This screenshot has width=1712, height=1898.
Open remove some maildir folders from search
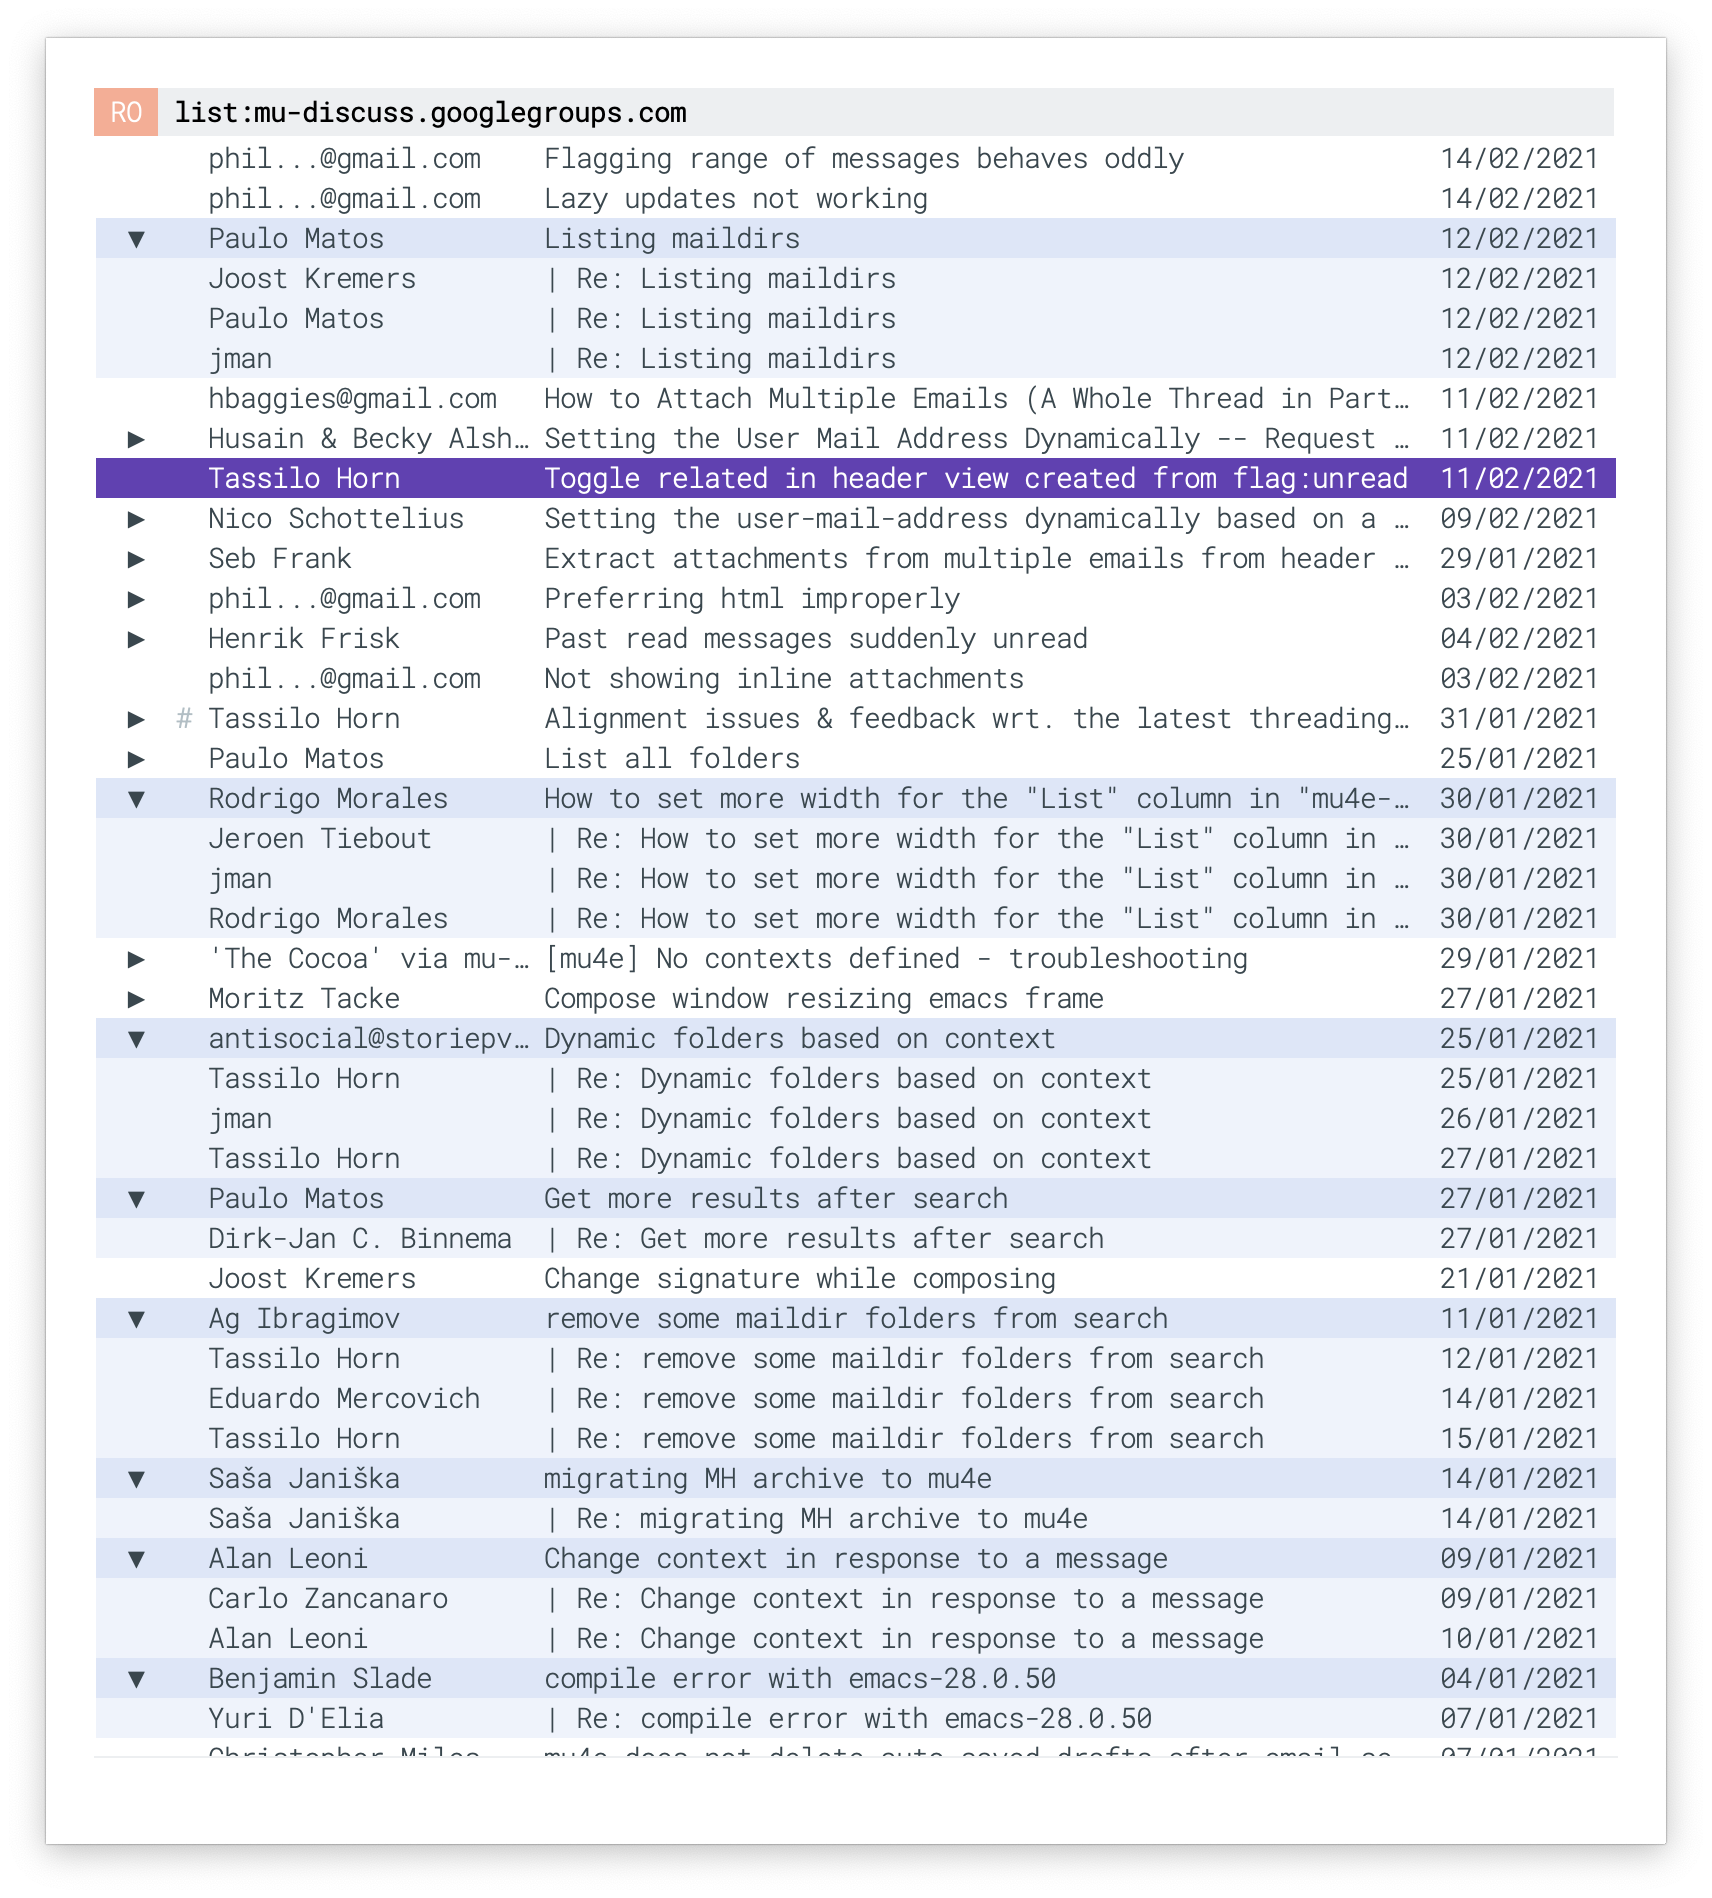[856, 1319]
